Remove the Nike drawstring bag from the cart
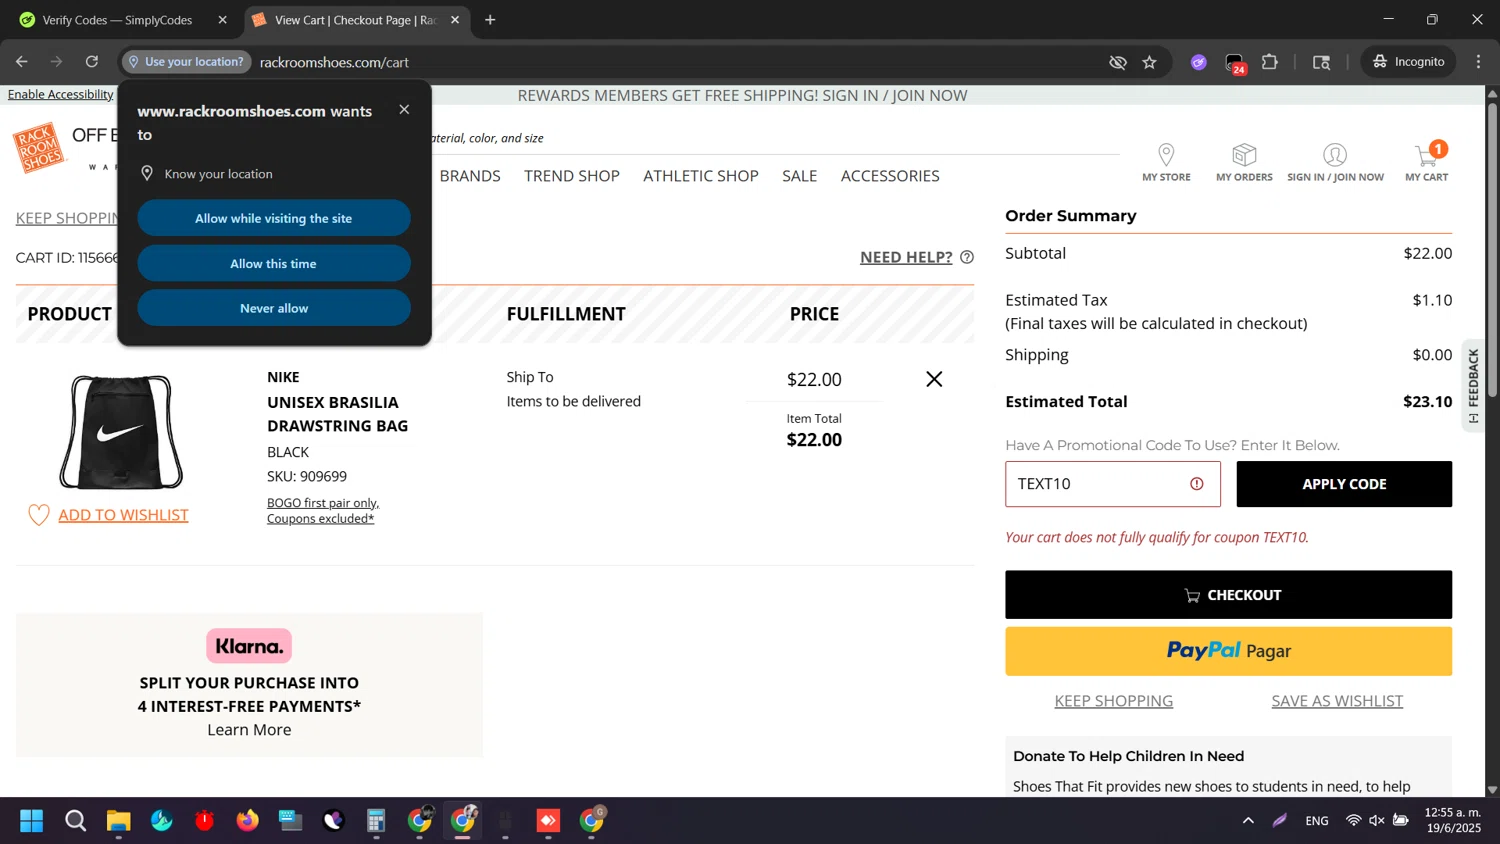Screen dimensions: 1500x844 934,379
